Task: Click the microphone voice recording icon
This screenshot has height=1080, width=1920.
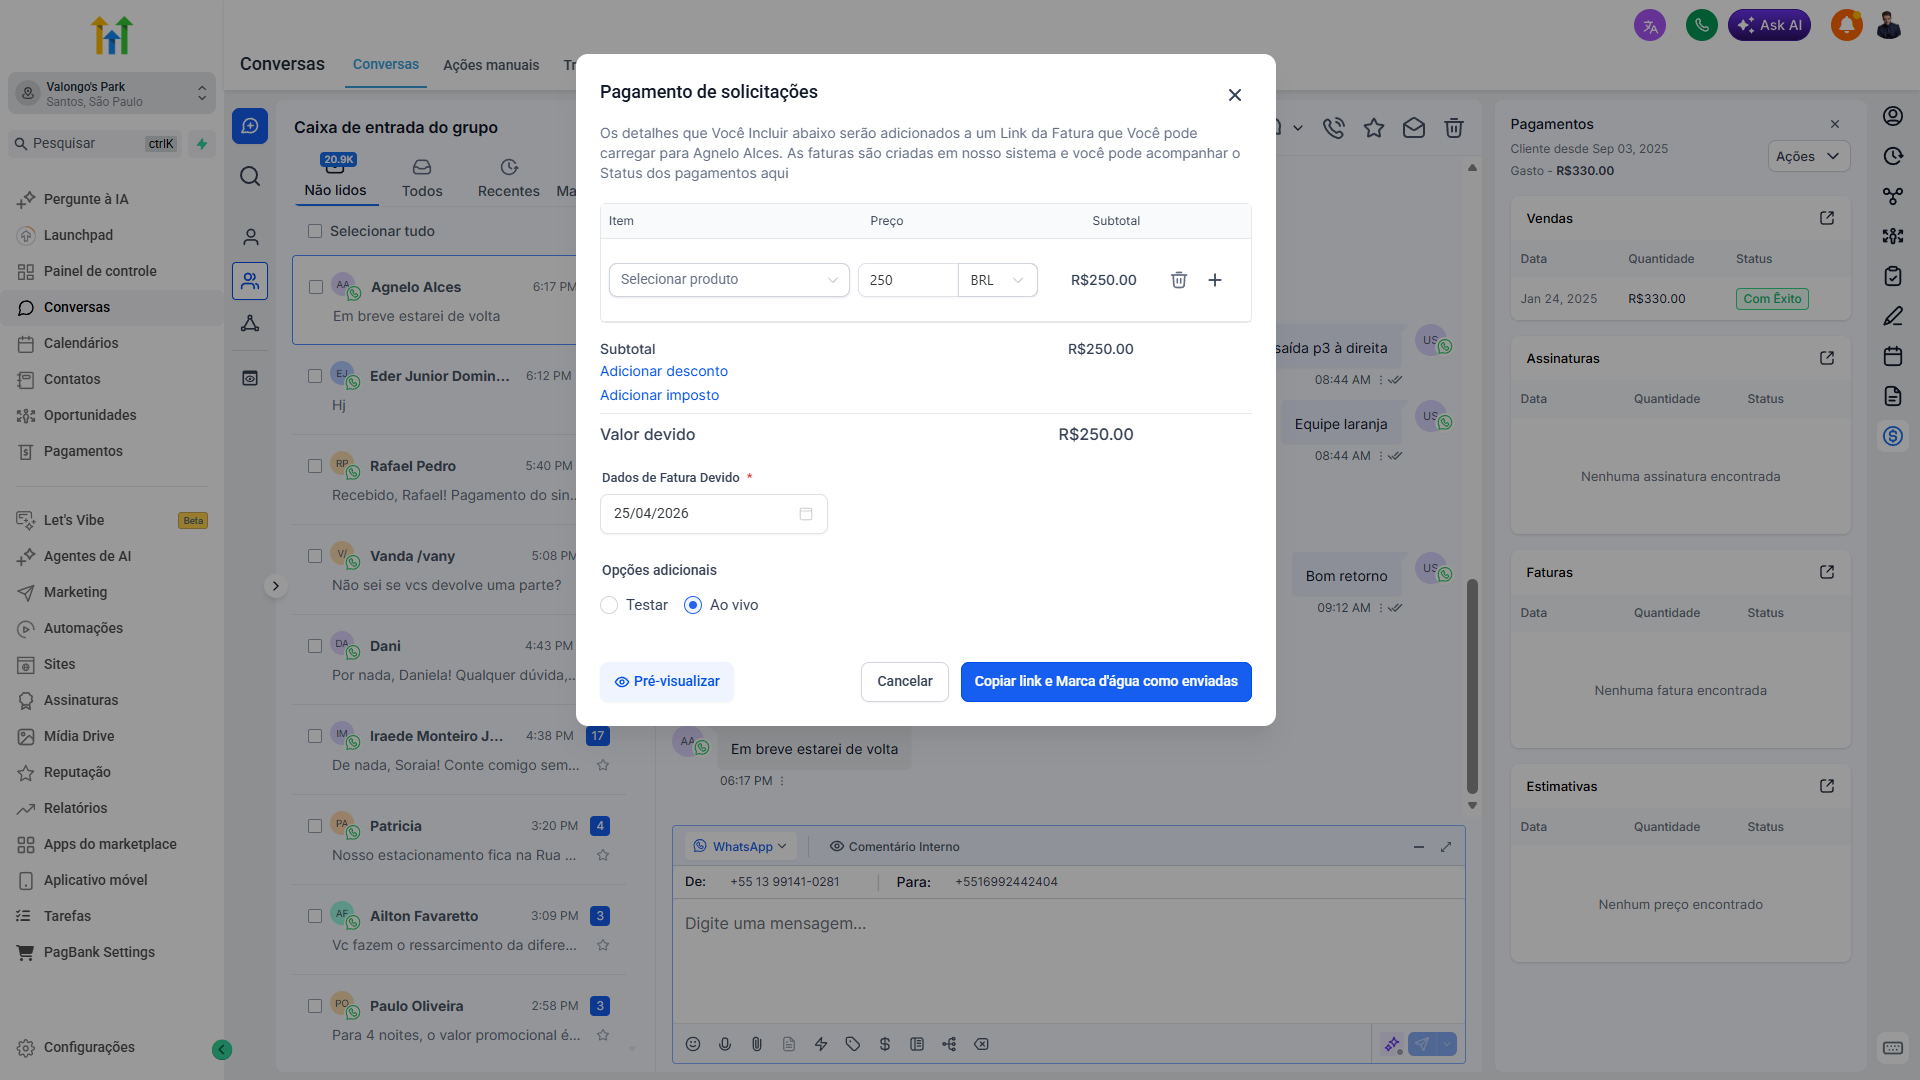Action: pos(725,1044)
